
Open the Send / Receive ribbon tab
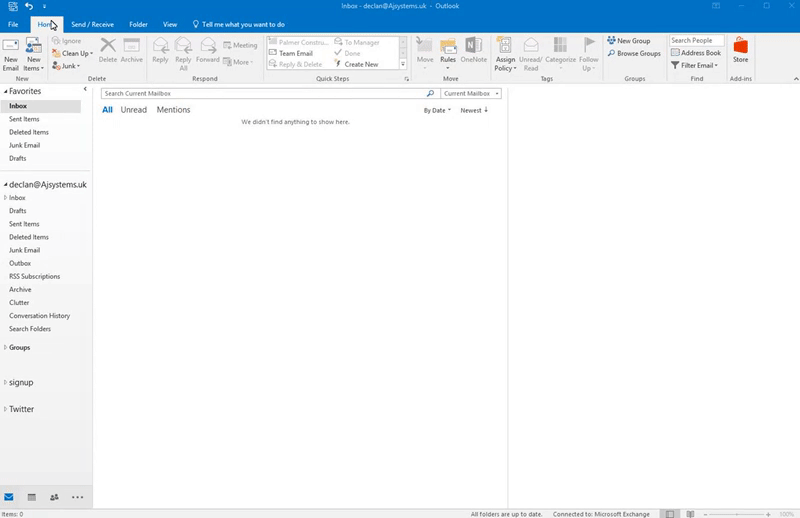[92, 24]
